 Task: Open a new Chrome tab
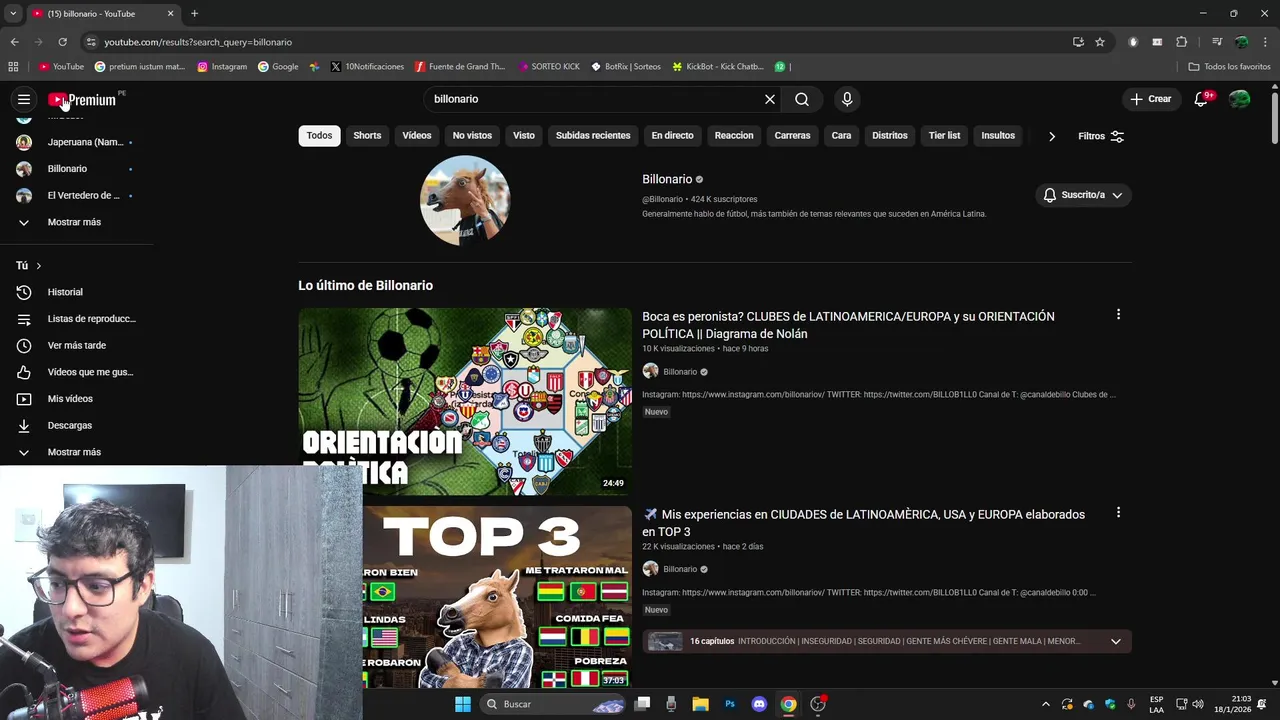pos(194,13)
